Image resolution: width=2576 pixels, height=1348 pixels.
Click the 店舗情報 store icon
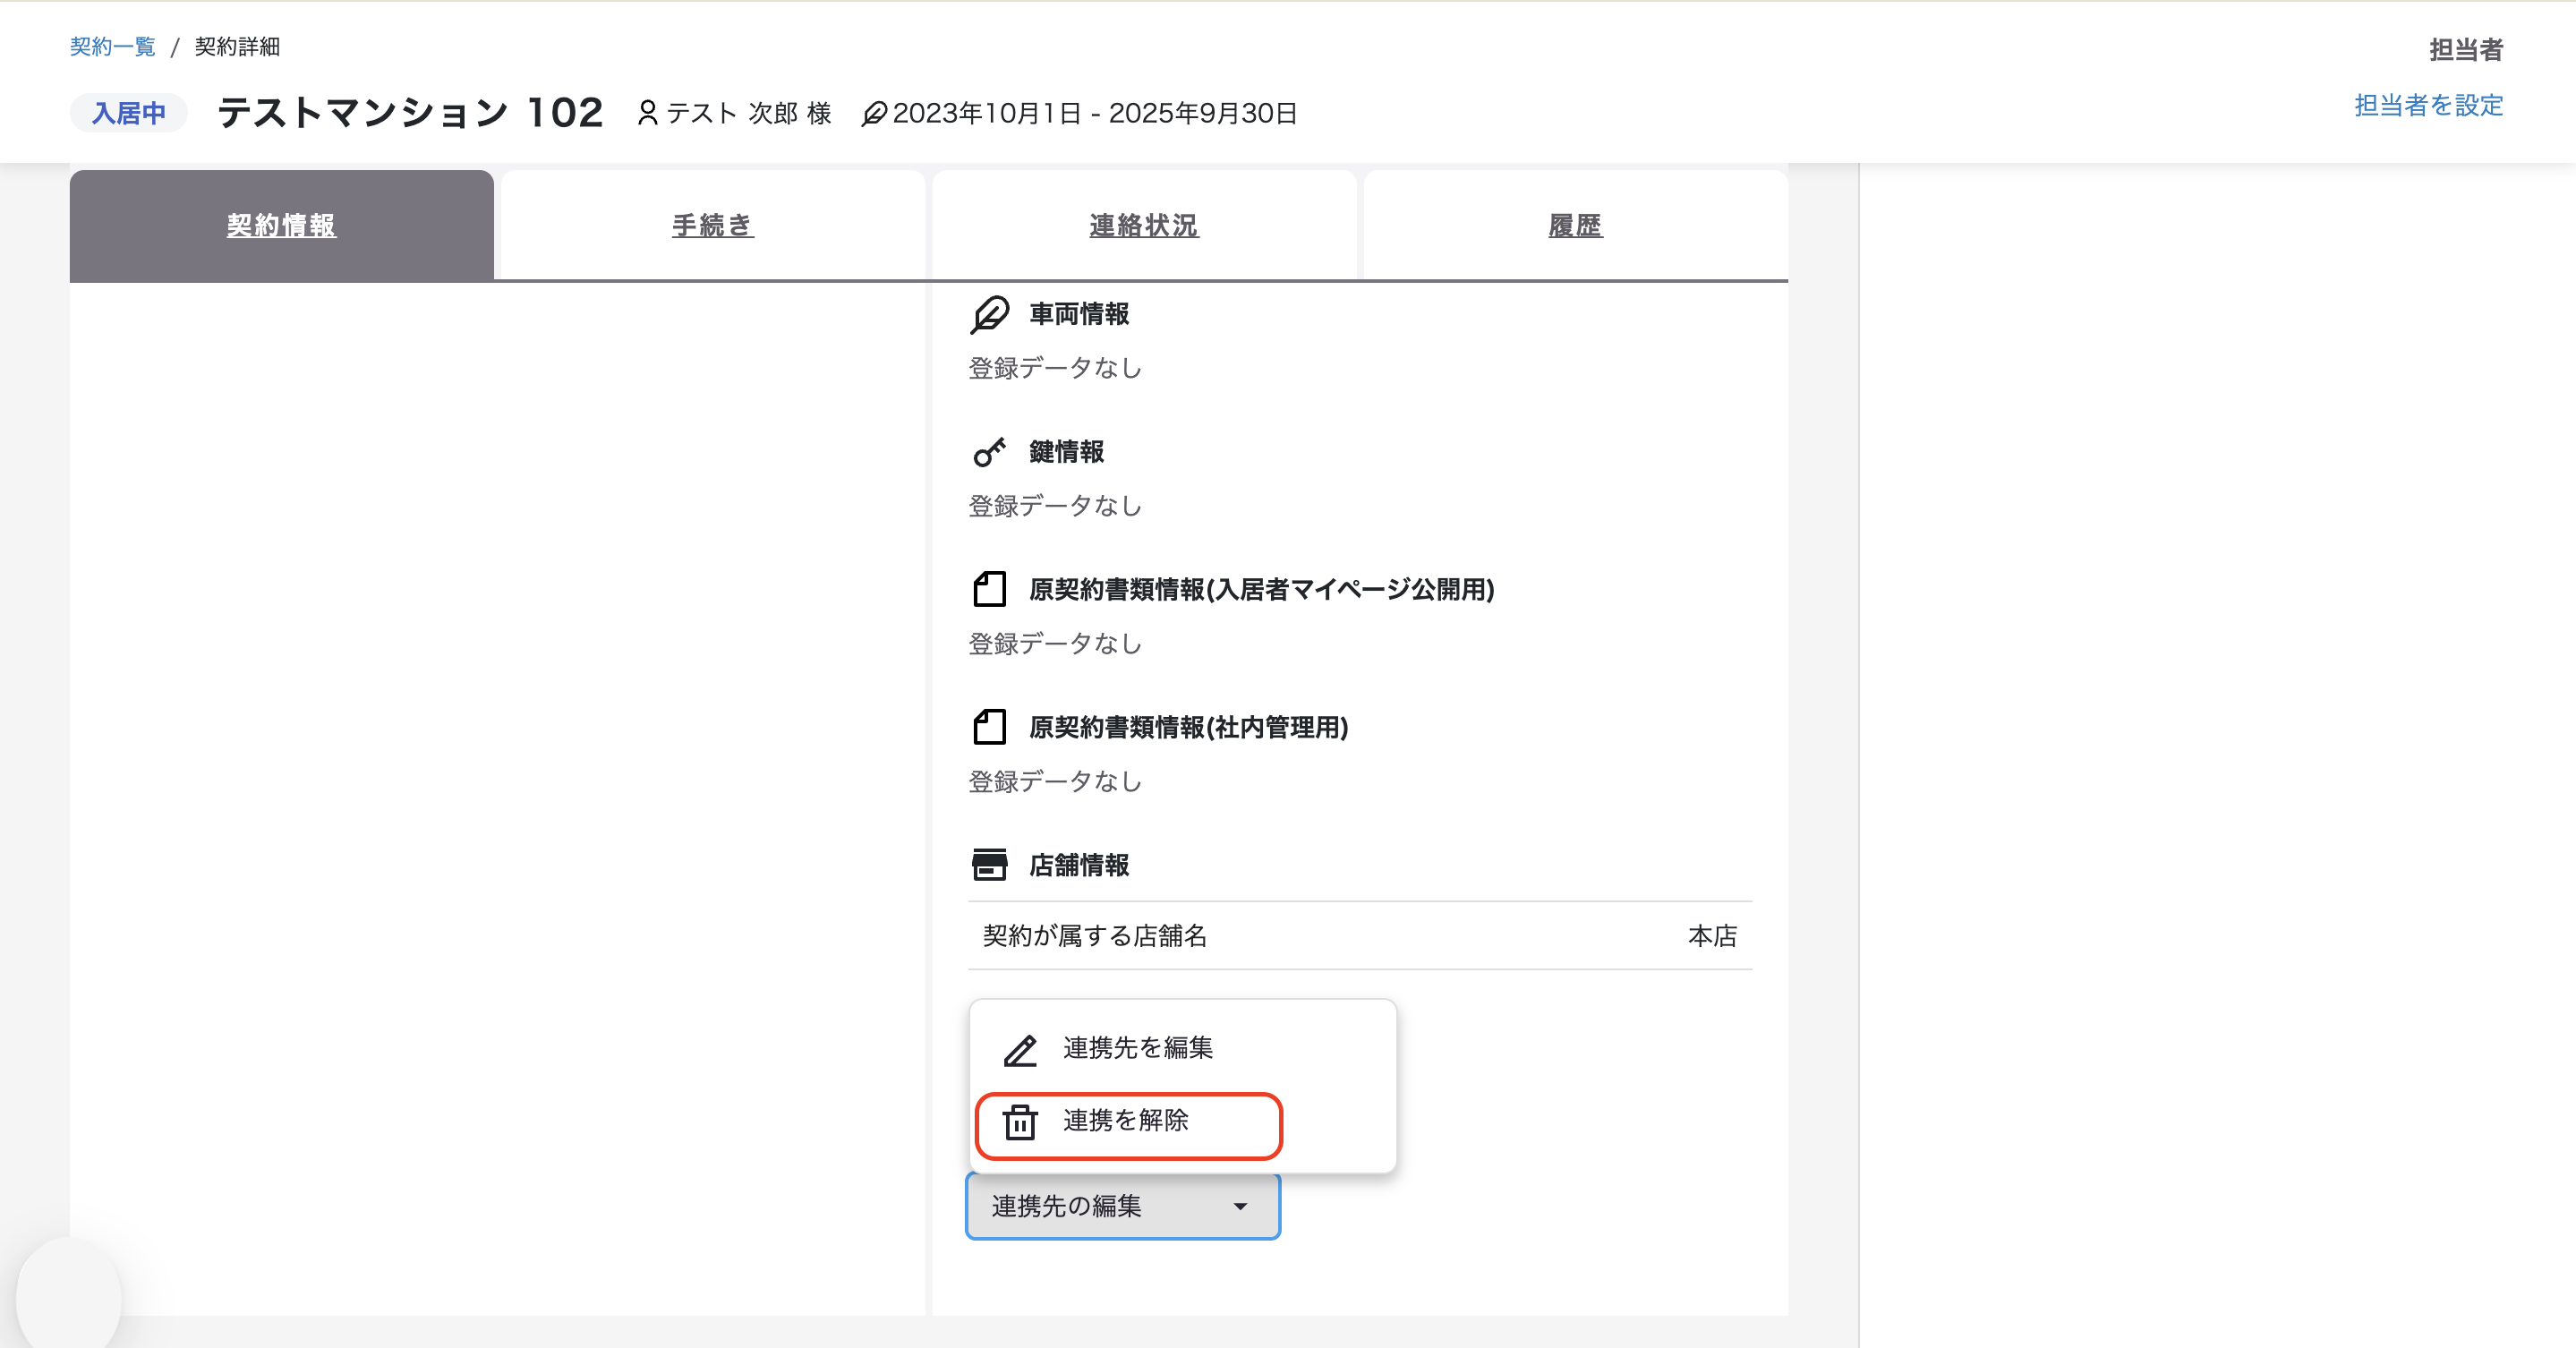point(989,864)
